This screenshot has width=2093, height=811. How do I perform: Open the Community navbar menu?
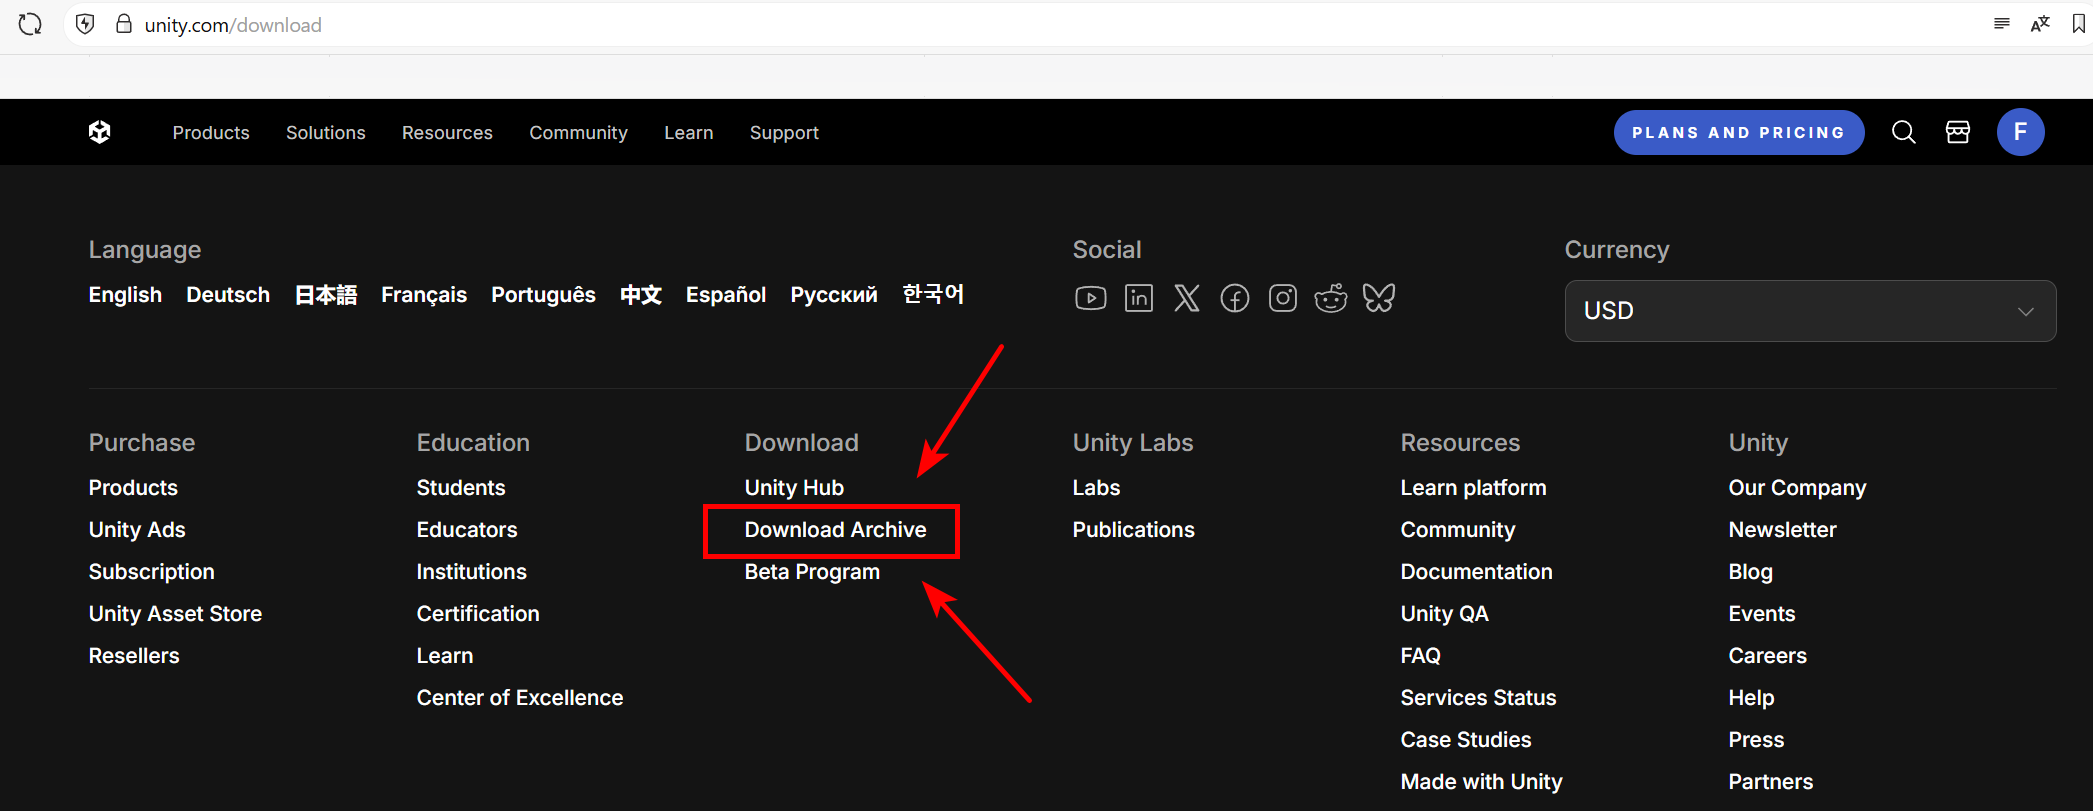(x=578, y=132)
